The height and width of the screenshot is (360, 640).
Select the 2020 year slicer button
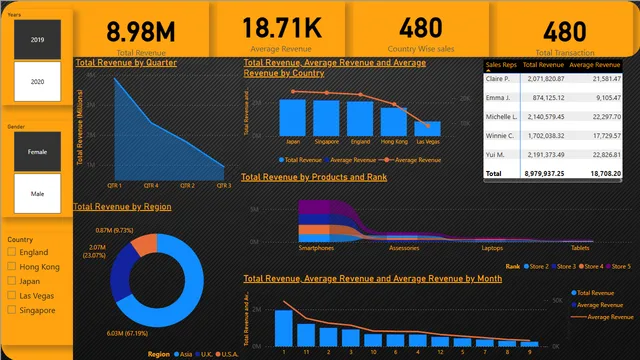point(37,82)
